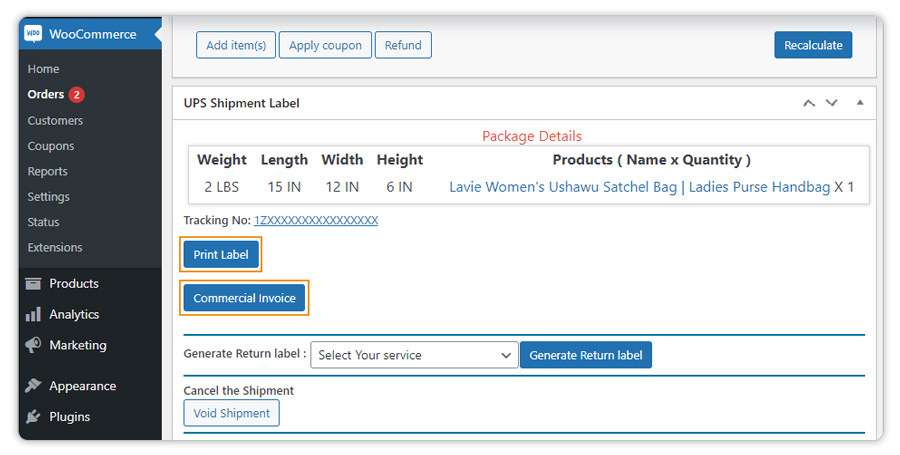Click the Marketing megaphone icon
The width and height of the screenshot is (900, 455).
[x=33, y=345]
